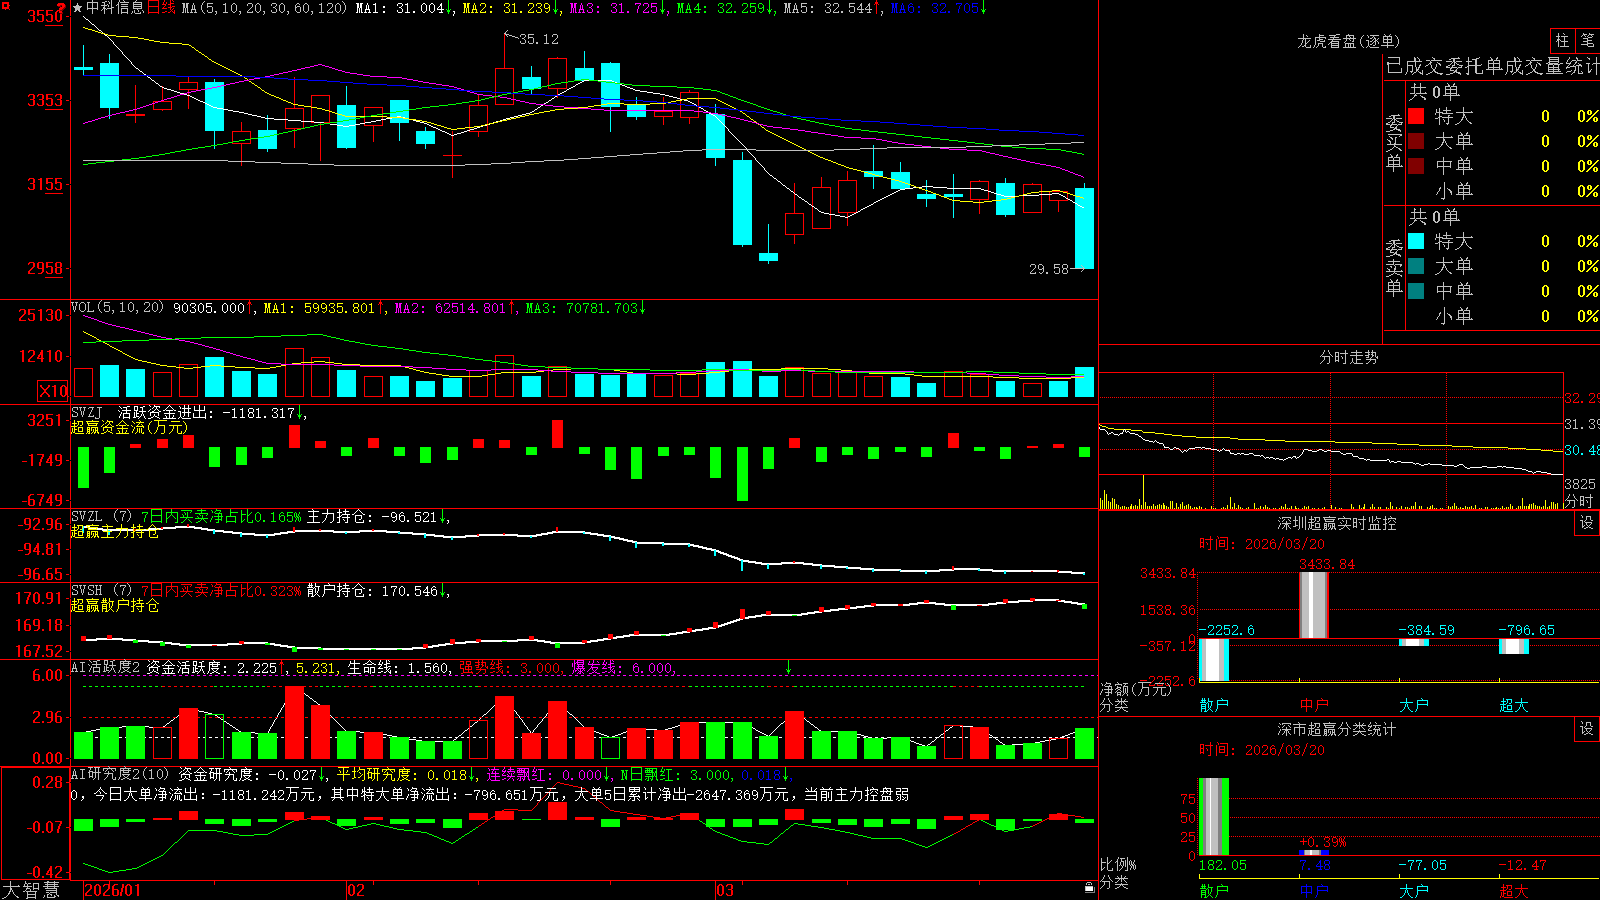Screen dimensions: 1600x900
Task: Click the latest cyan volume bar
Action: click(x=1084, y=382)
